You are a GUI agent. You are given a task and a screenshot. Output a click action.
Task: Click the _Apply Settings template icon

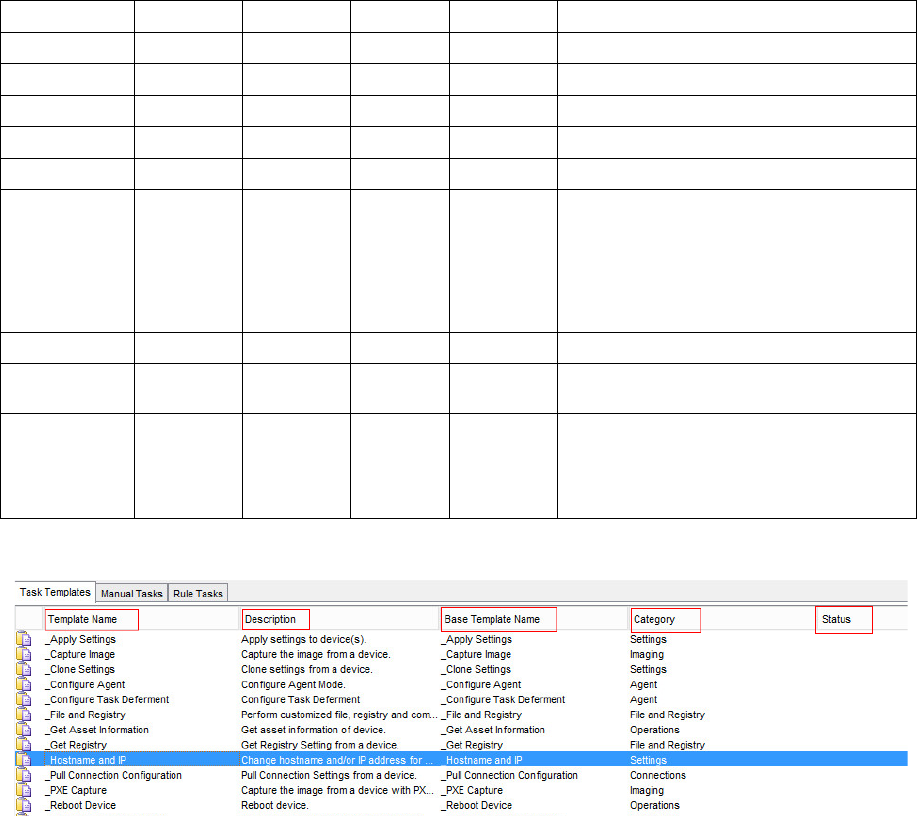[23, 639]
